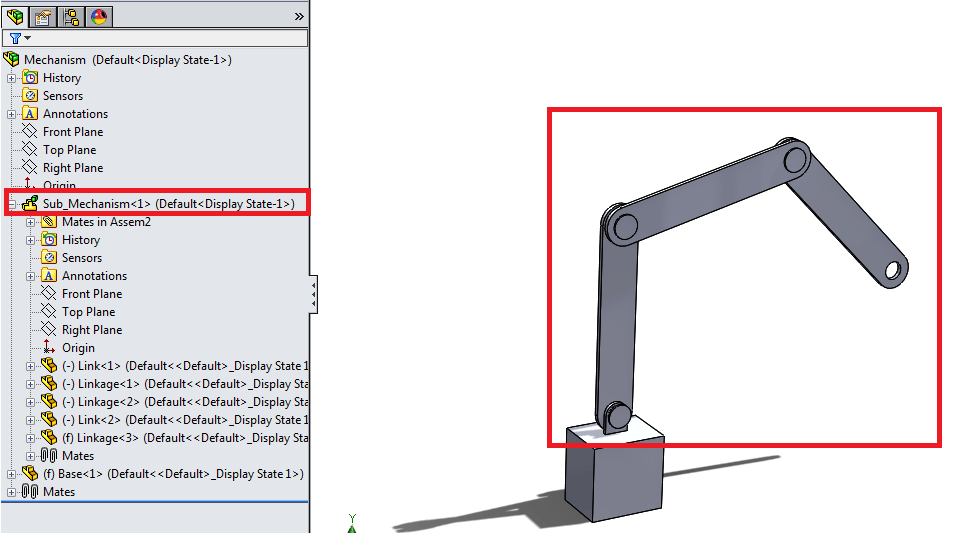Expand the (f) Base<1> part
This screenshot has width=959, height=533.
11,474
